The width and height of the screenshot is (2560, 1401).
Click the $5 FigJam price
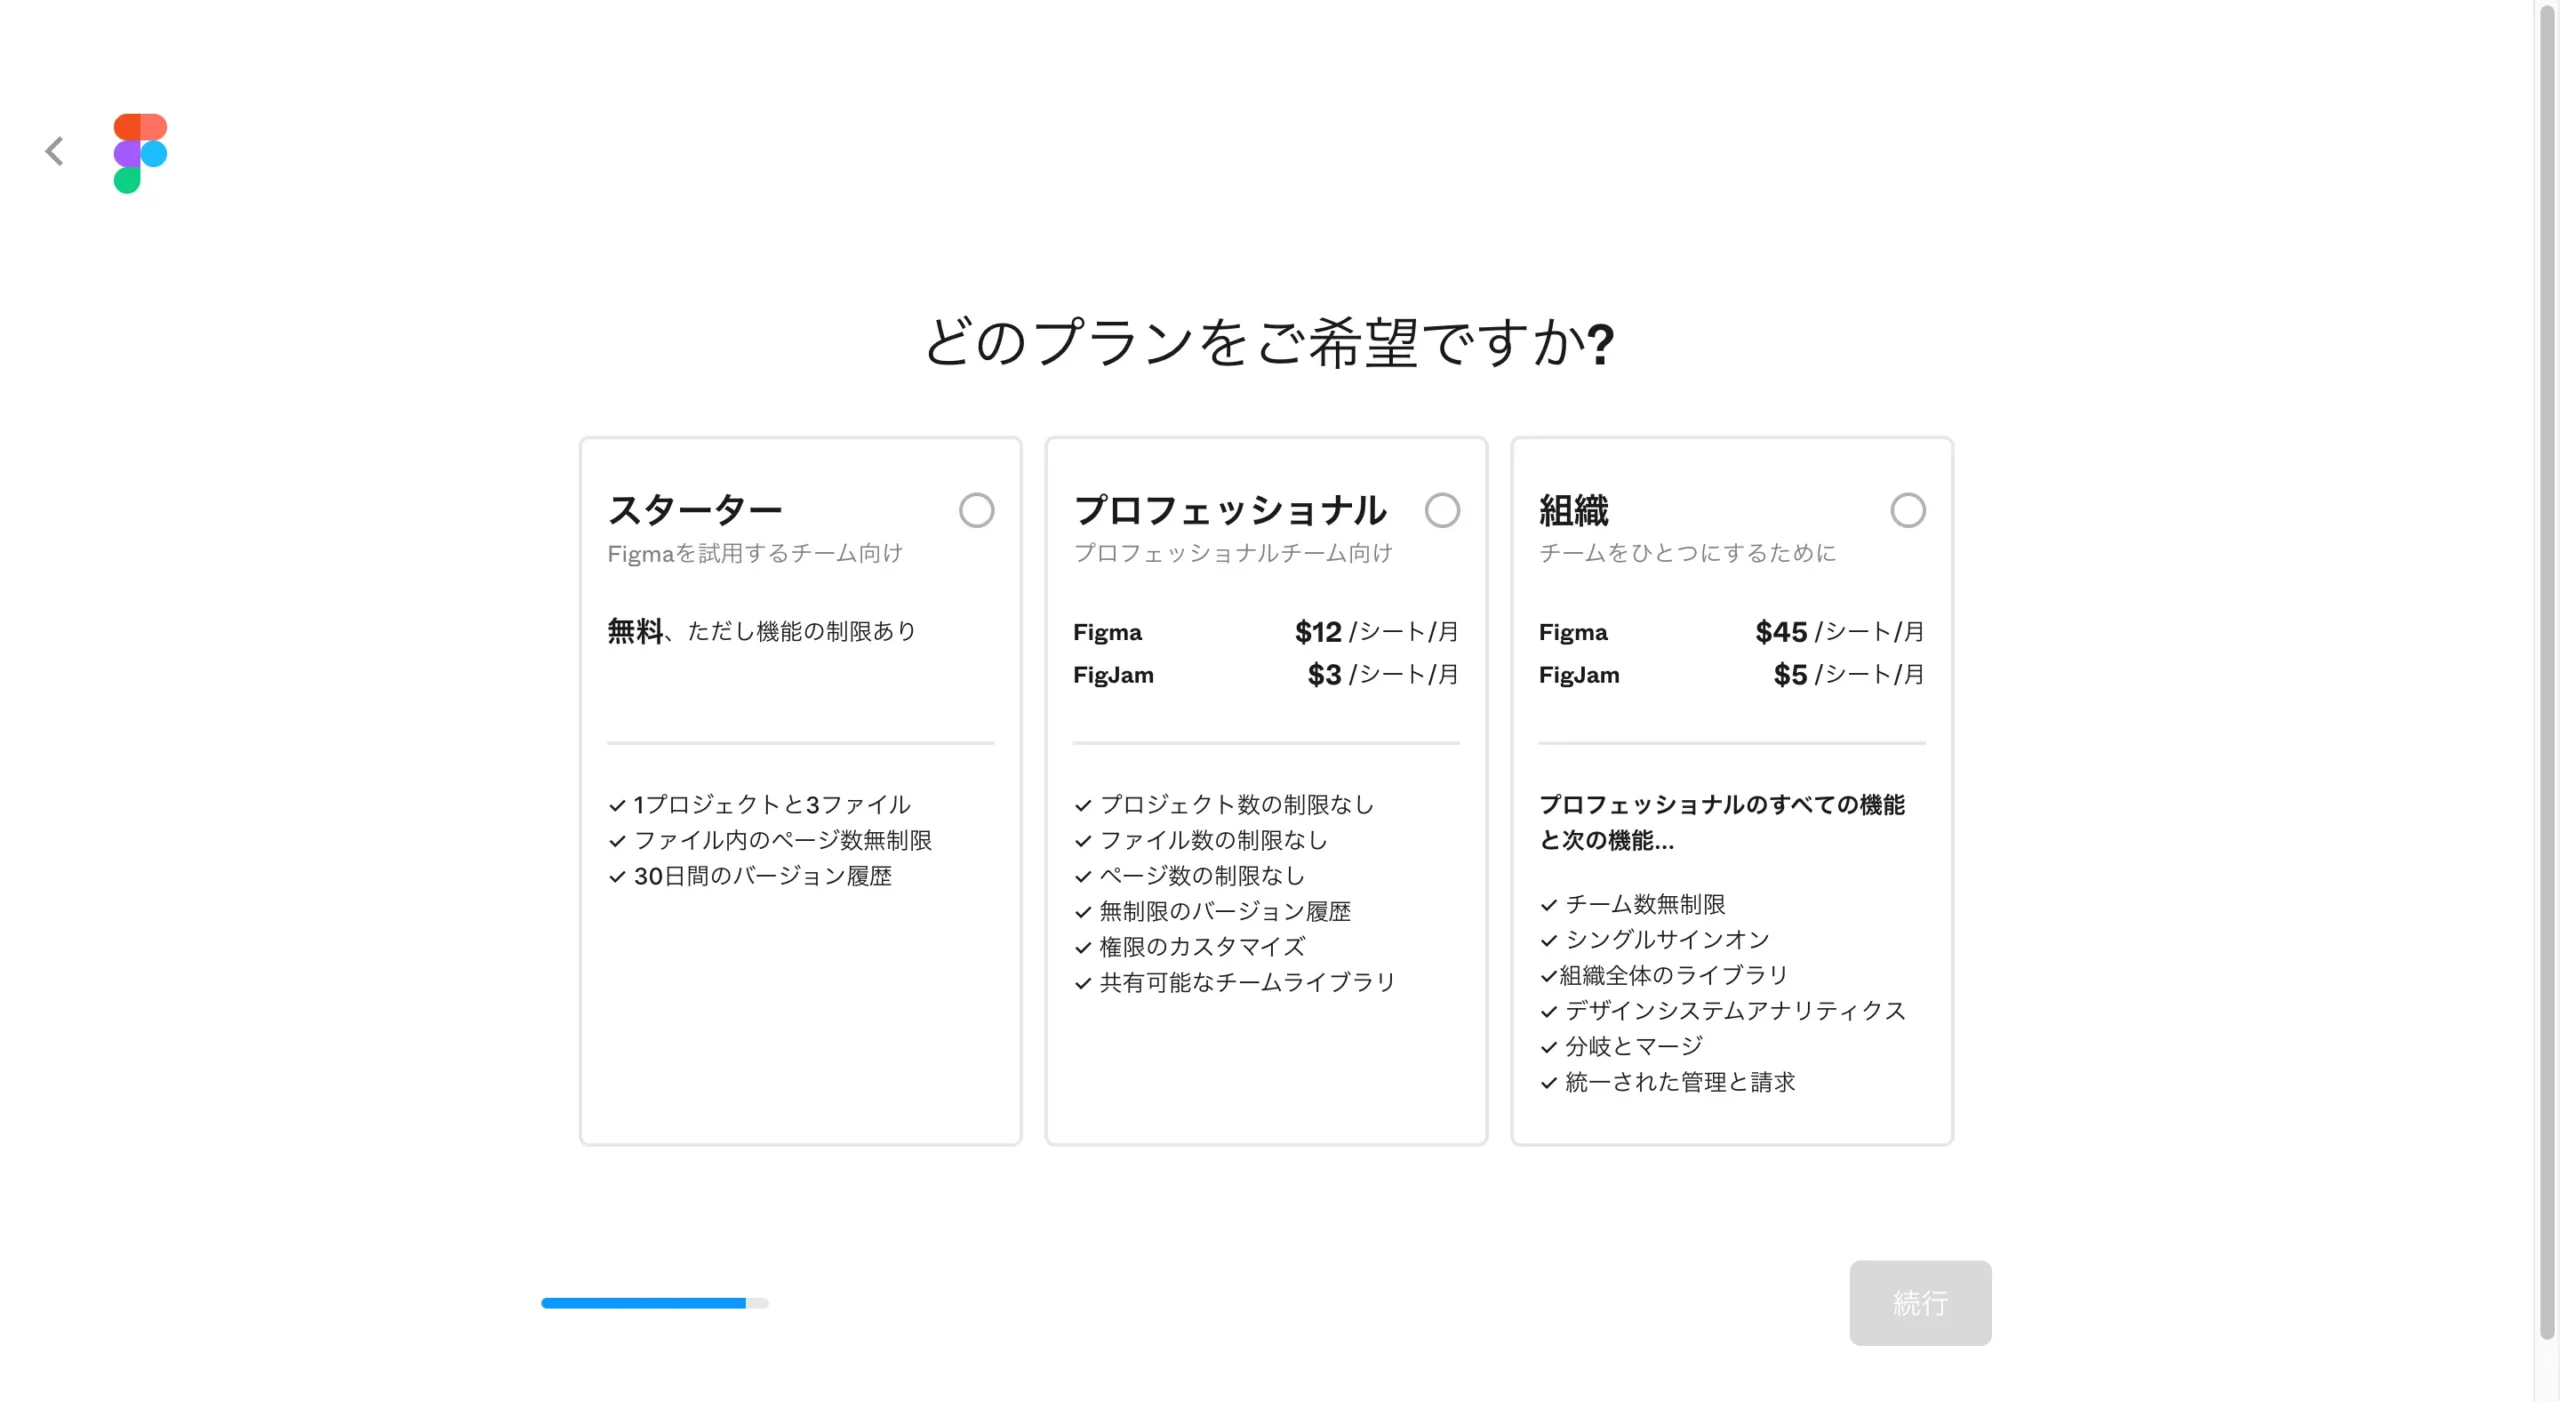tap(1791, 675)
